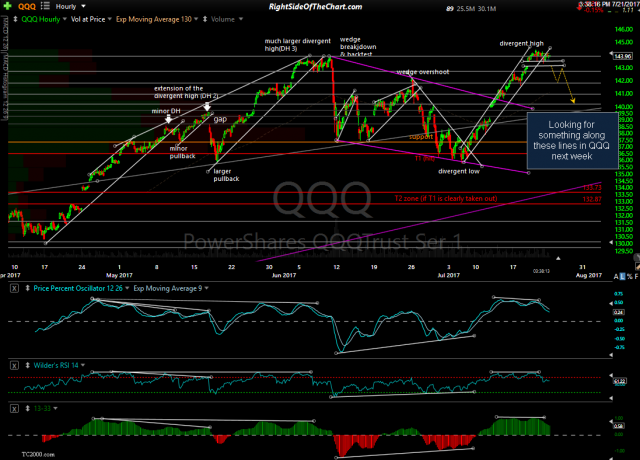Click the RightSideOfTheChart.com title
The image size is (640, 460).
[x=315, y=7]
